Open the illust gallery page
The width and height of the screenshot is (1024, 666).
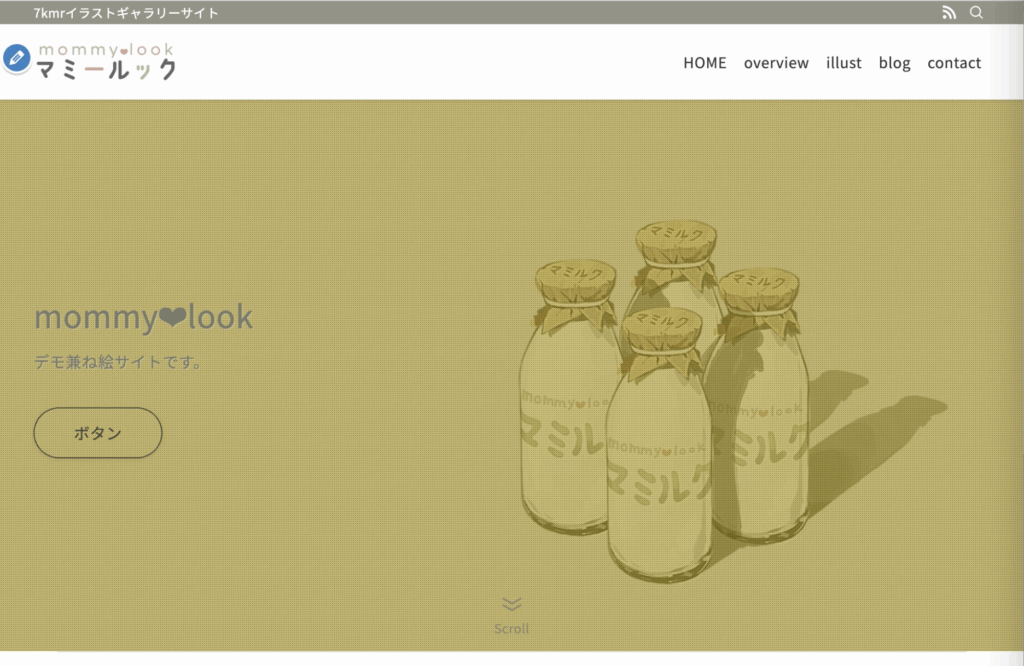coord(844,63)
